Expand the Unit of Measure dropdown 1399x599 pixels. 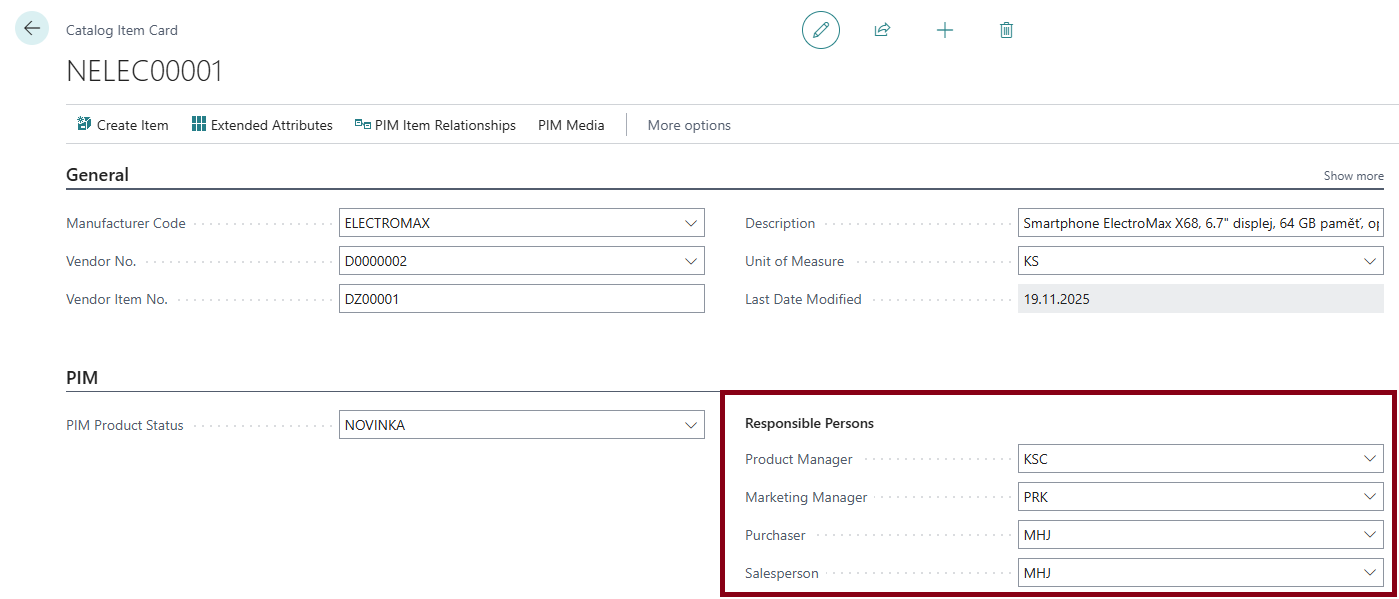1370,261
